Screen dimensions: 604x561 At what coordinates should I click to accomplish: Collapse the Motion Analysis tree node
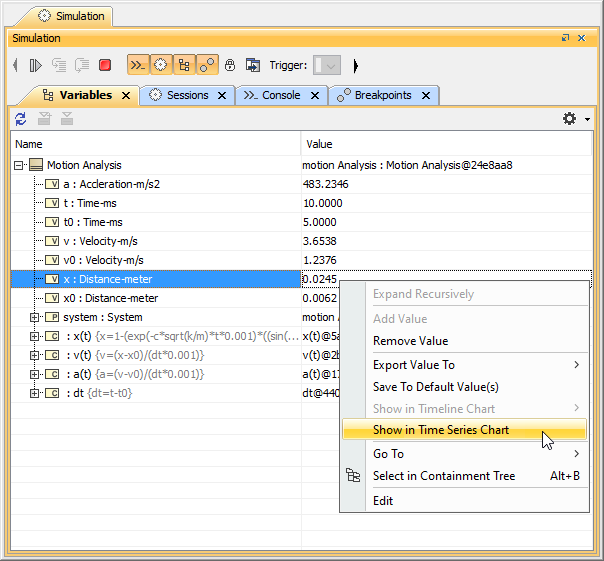pos(18,165)
